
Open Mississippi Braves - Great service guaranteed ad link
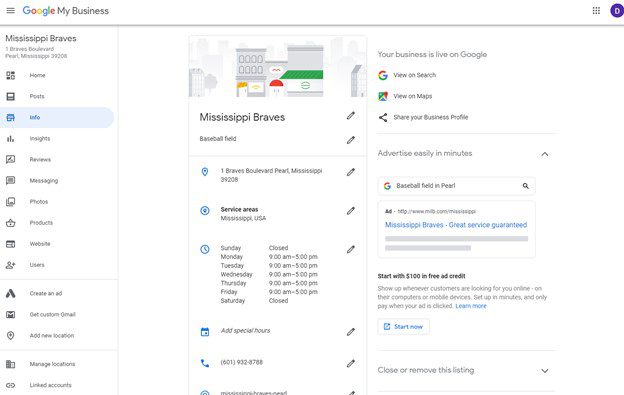coord(456,225)
